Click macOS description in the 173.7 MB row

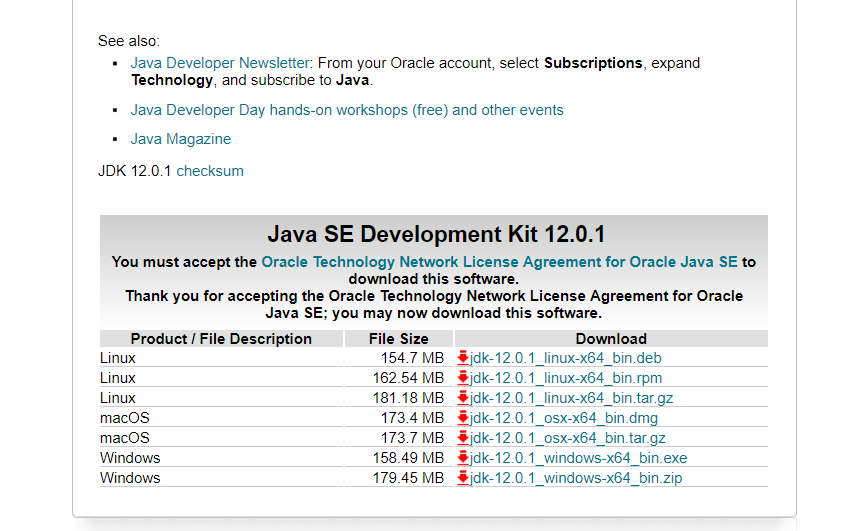125,438
